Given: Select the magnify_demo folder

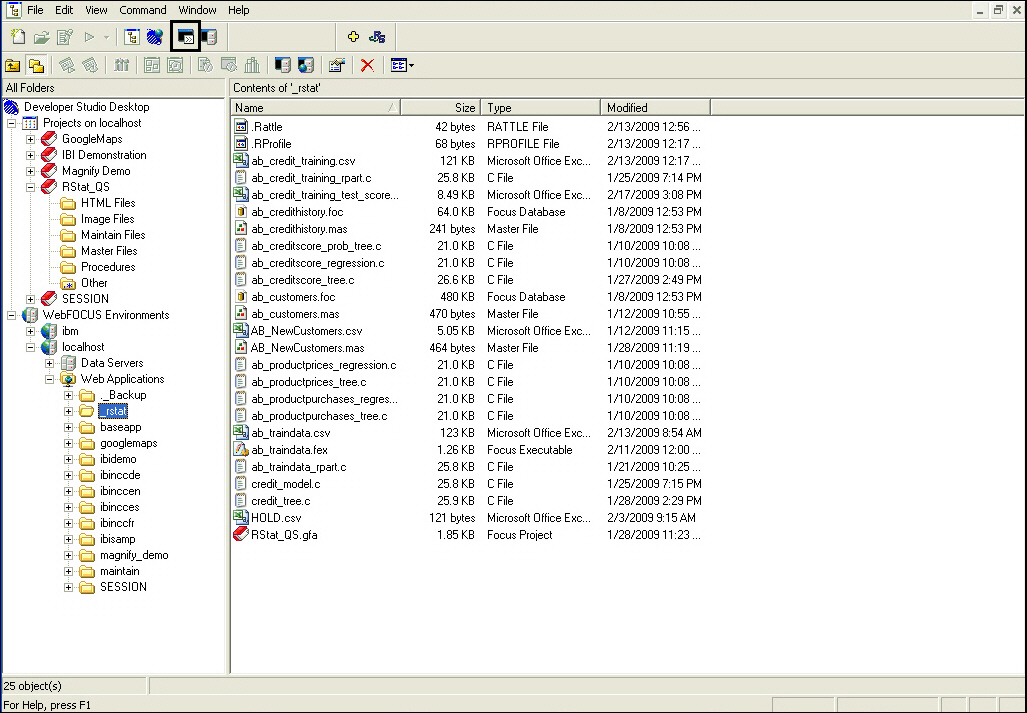Looking at the screenshot, I should click(134, 555).
